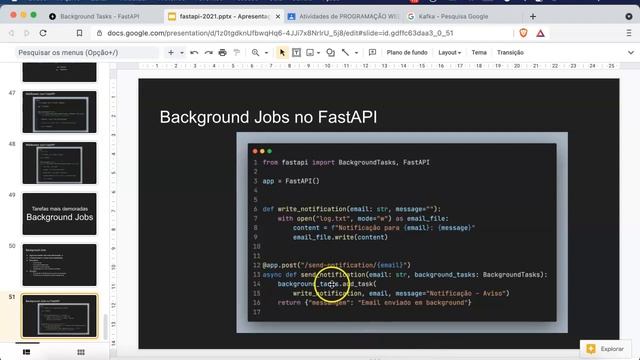
Task: Click the Explorar button
Action: (x=606, y=349)
